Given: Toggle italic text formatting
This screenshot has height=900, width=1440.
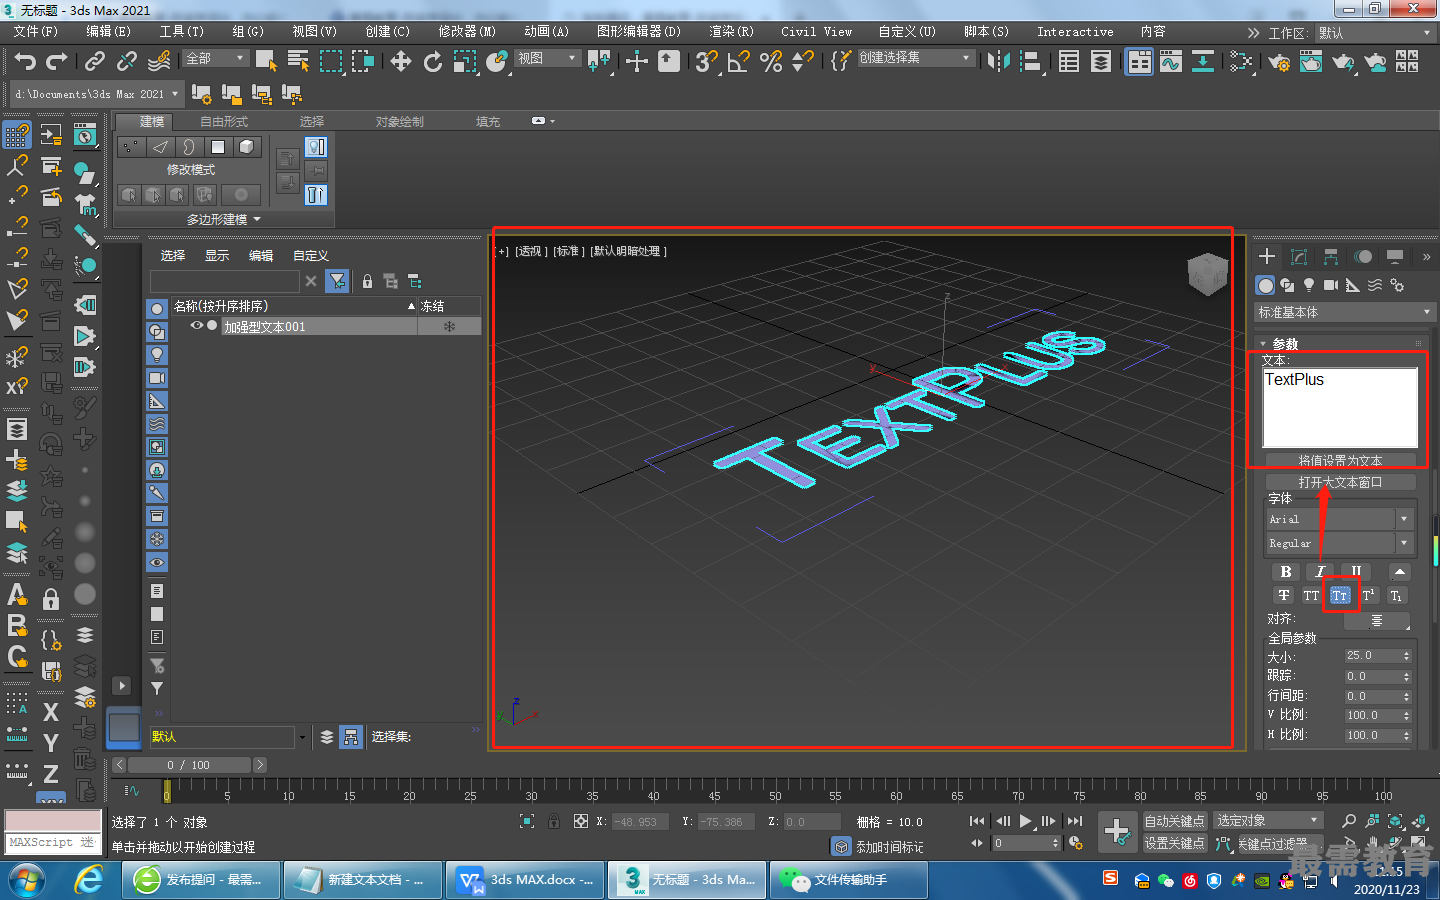Looking at the screenshot, I should pyautogui.click(x=1320, y=571).
